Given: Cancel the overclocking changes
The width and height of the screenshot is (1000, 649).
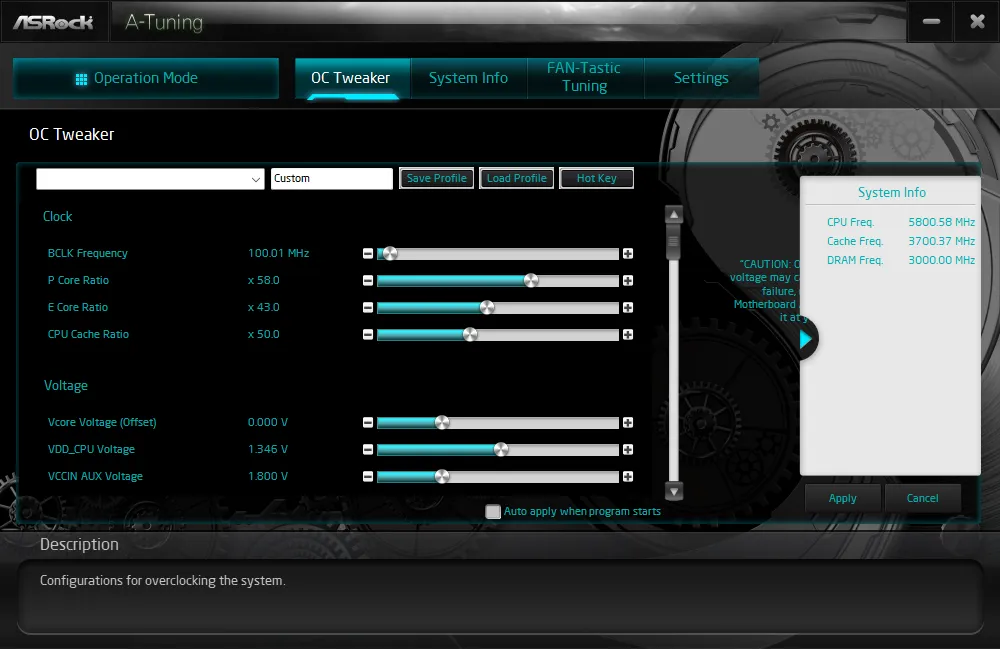Looking at the screenshot, I should (x=922, y=499).
